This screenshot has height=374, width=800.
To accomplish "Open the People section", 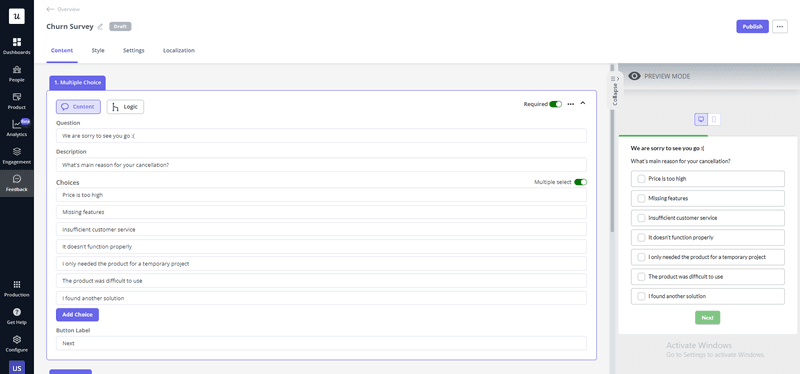I will pos(17,73).
